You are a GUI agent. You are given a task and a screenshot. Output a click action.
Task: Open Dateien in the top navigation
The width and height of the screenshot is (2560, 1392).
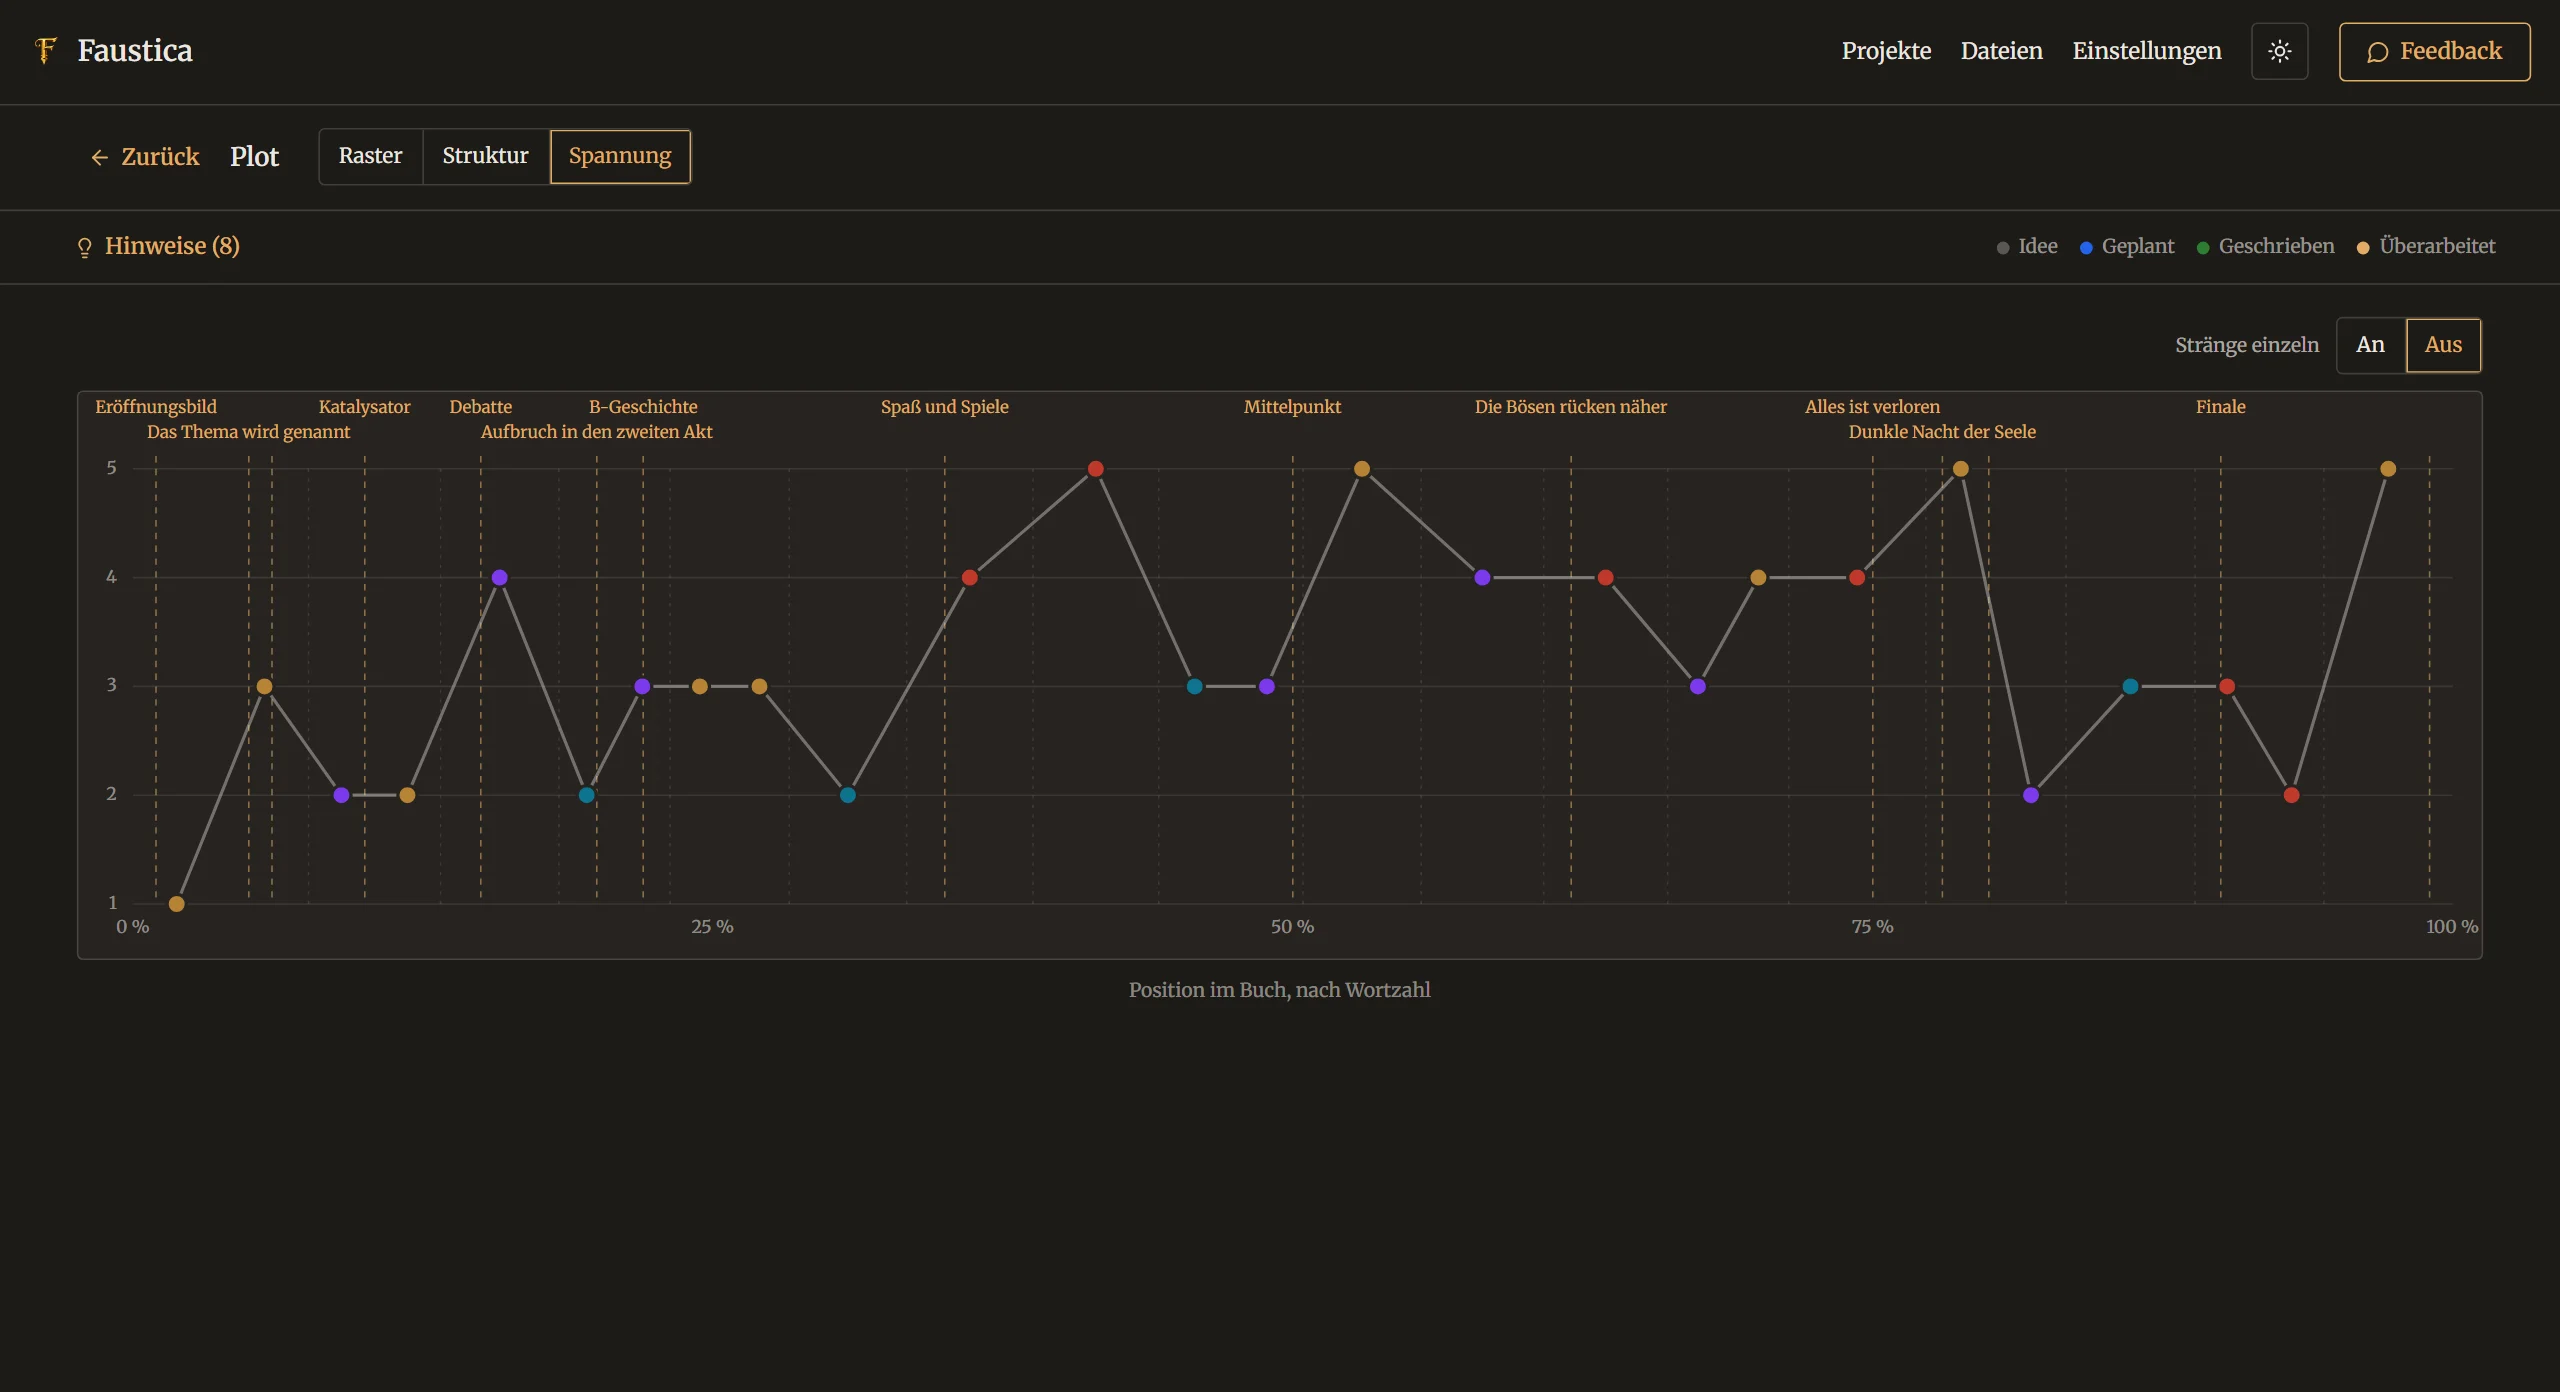tap(2001, 51)
